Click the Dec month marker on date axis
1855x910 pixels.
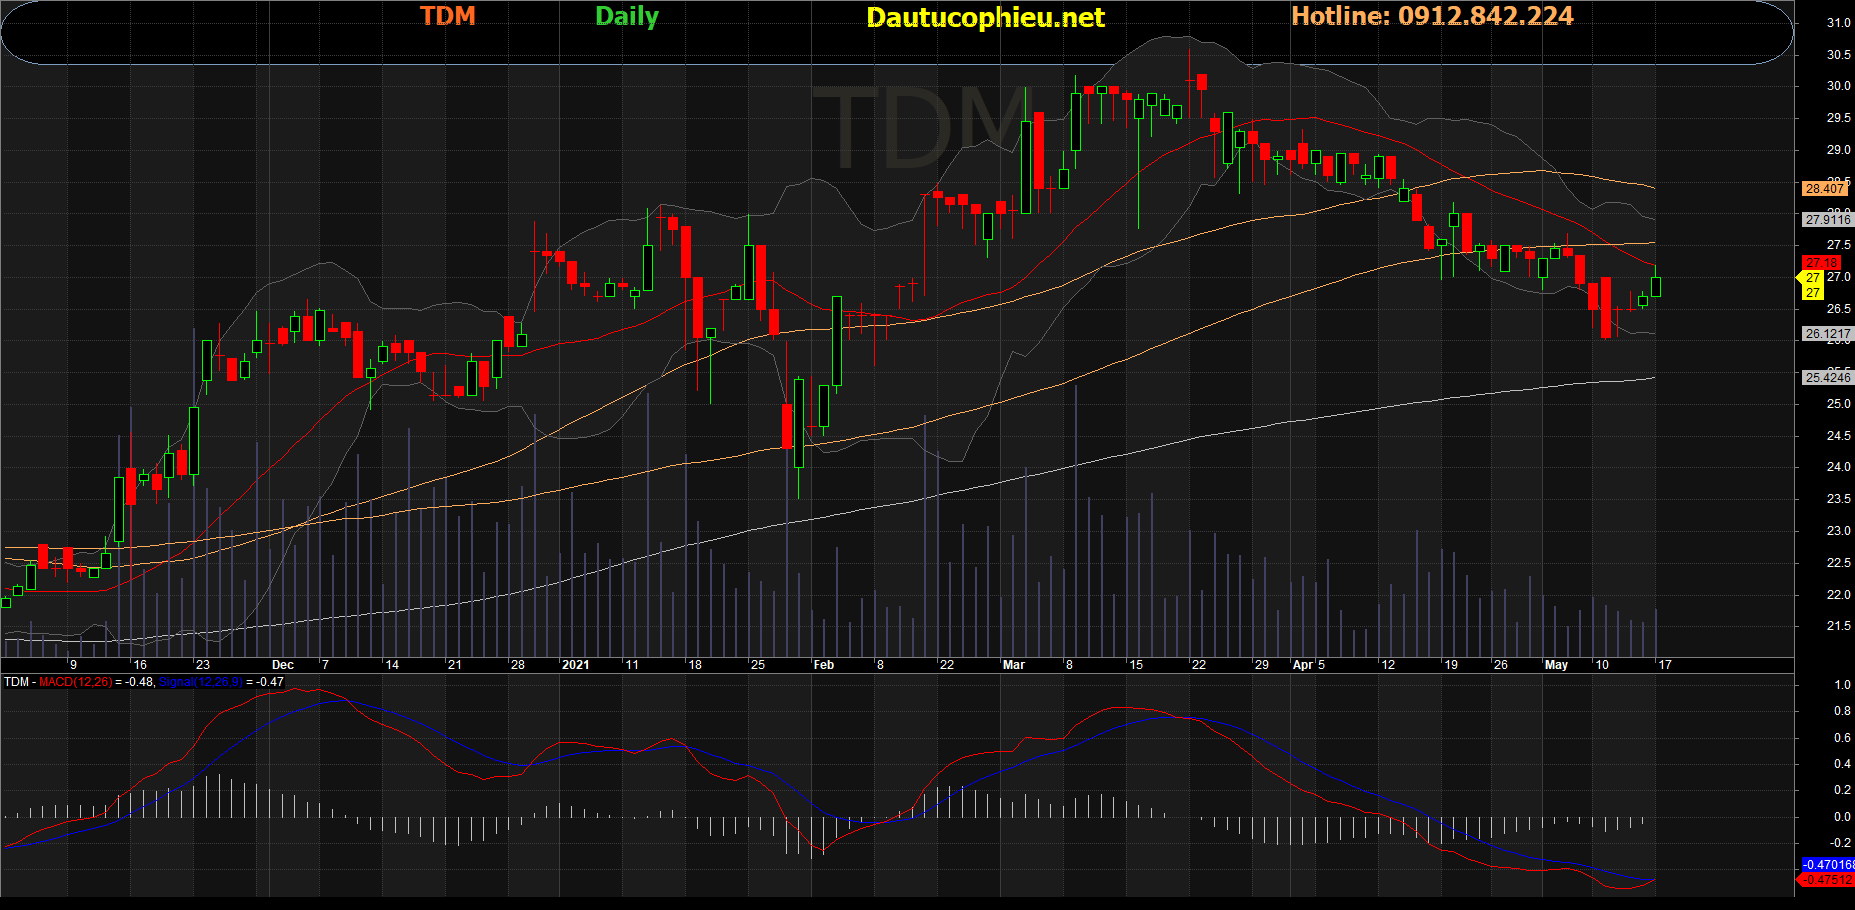tap(283, 665)
